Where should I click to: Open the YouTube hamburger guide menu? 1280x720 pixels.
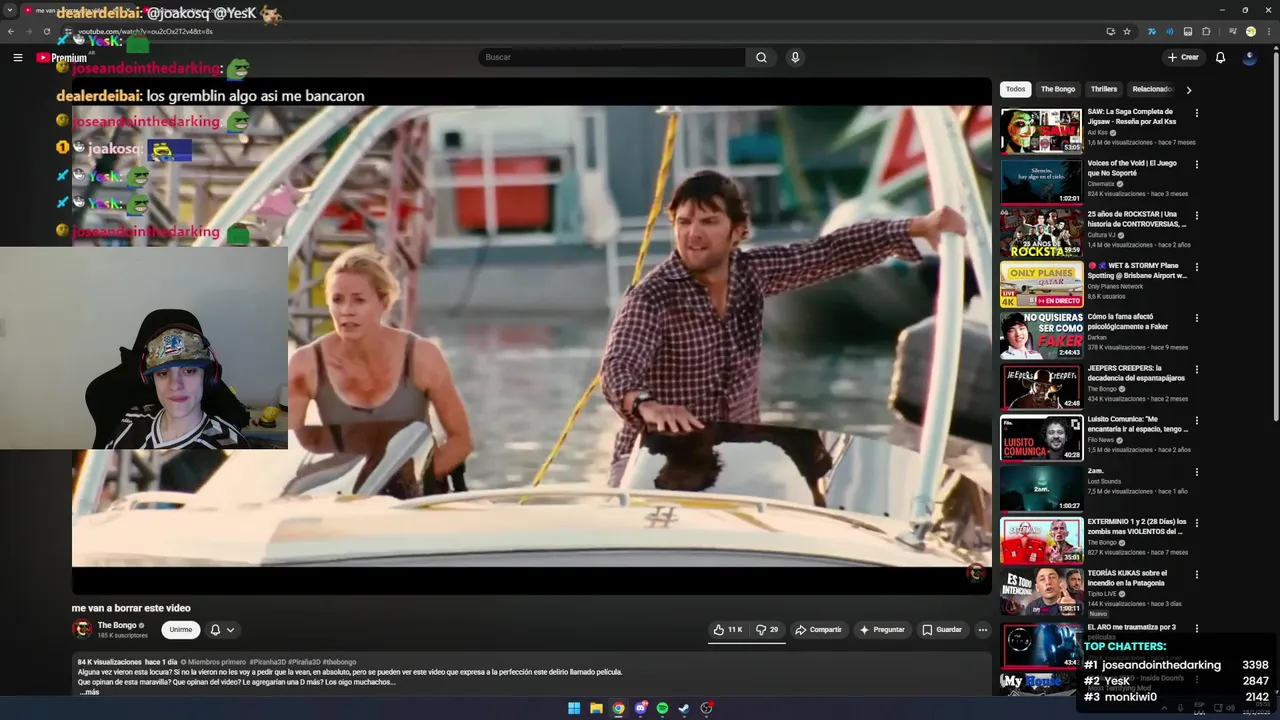click(17, 57)
